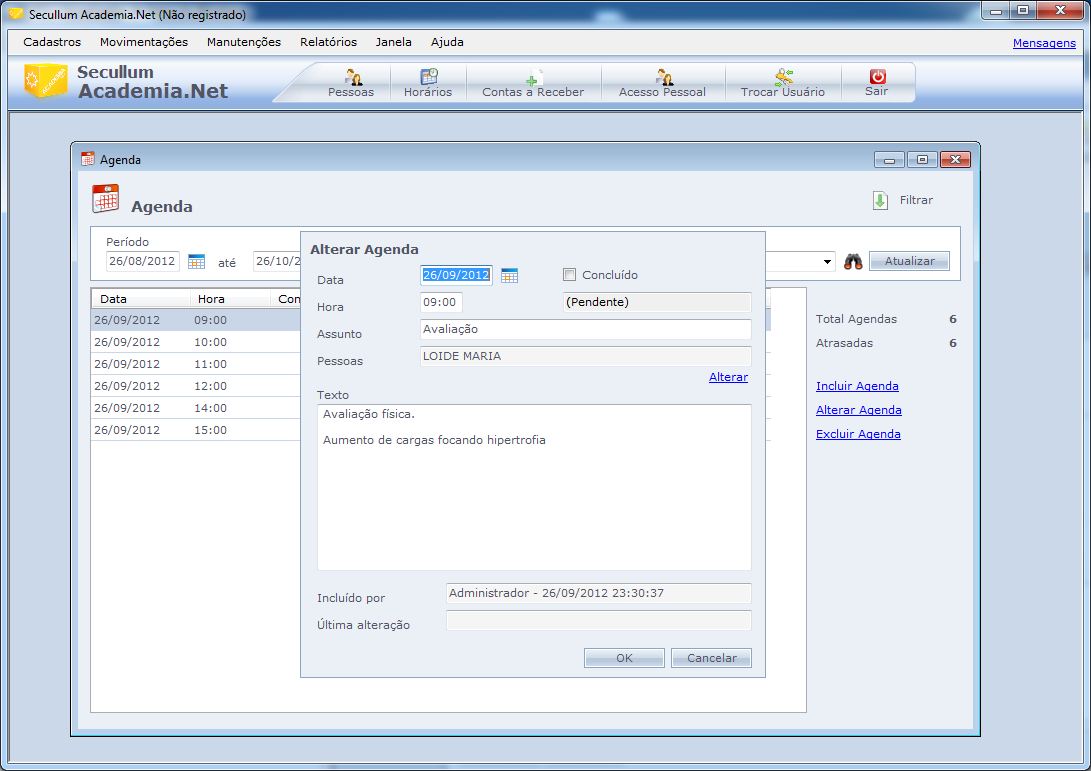The image size is (1091, 771).
Task: Click the Alterar link under Pessoas
Action: pyautogui.click(x=728, y=377)
